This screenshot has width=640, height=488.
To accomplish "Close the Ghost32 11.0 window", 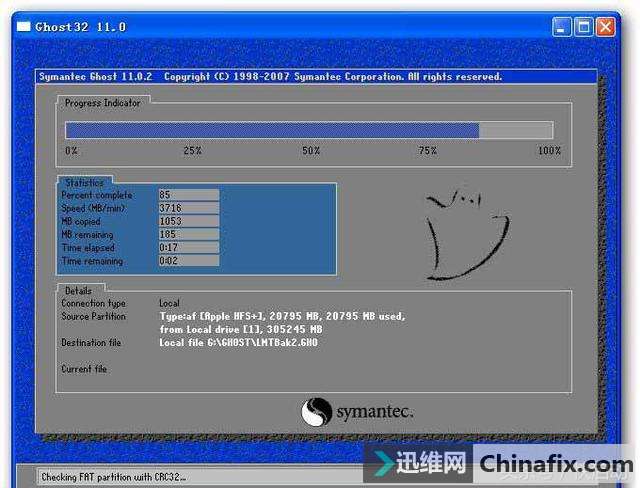I will (x=606, y=27).
